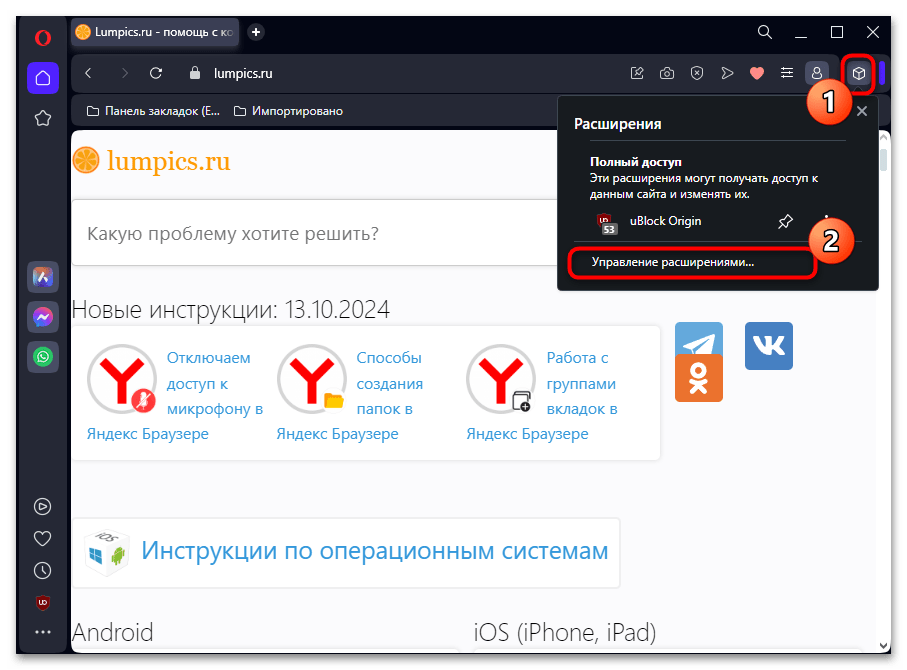The image size is (907, 670).
Task: Open the Telegram social button
Action: pos(699,338)
